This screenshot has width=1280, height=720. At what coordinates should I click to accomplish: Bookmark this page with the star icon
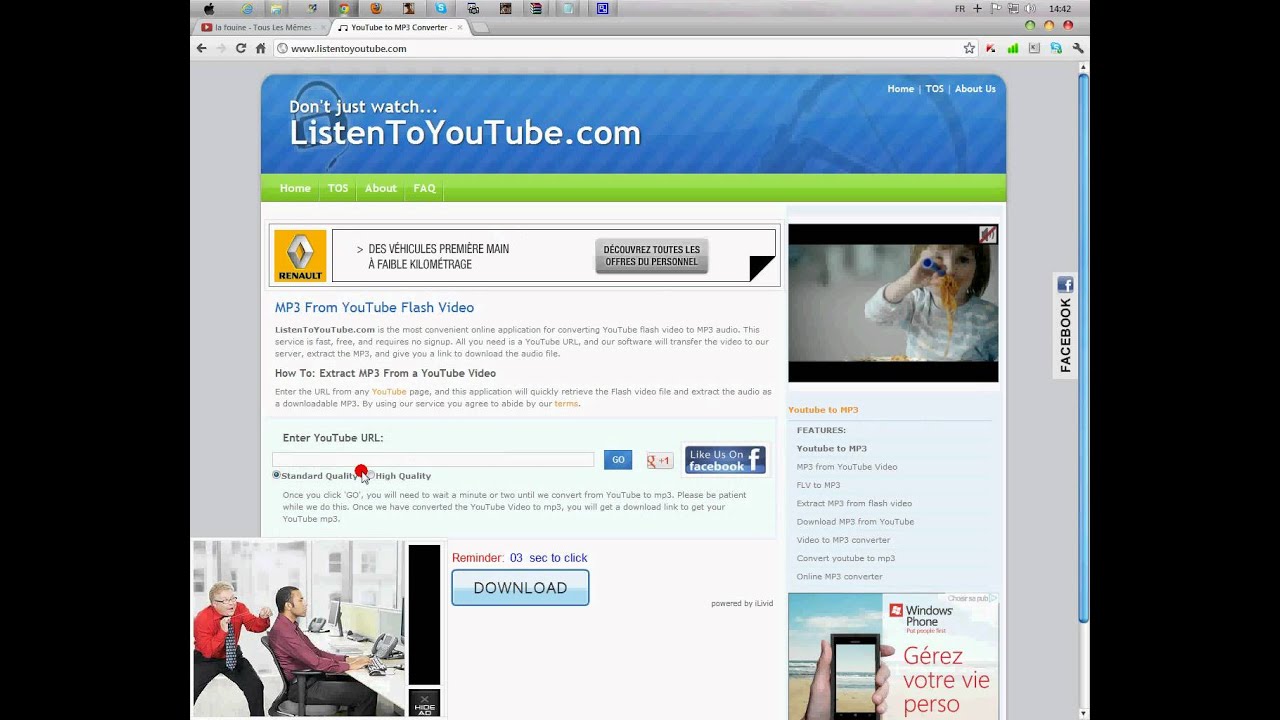click(x=969, y=48)
